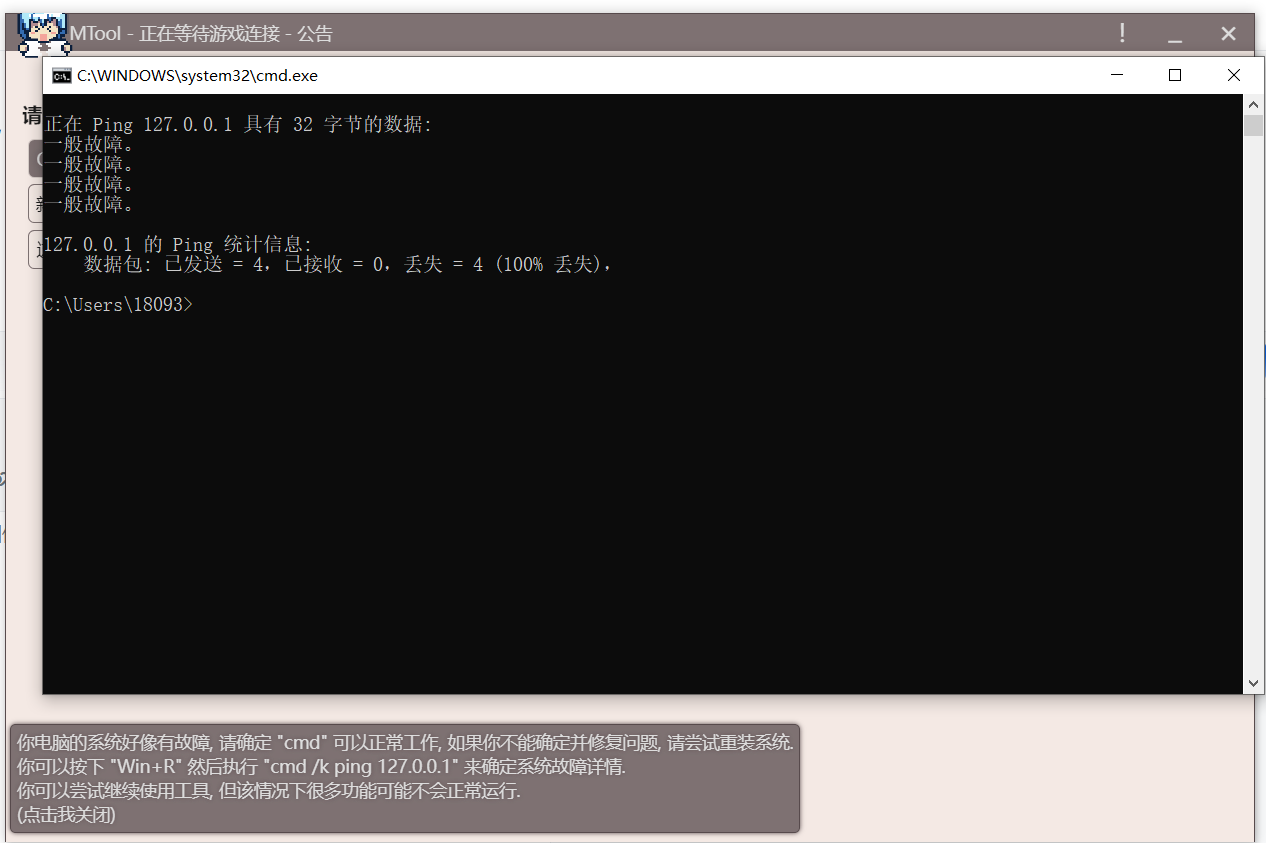Image resolution: width=1266 pixels, height=843 pixels.
Task: Click the console scrollbar down arrow
Action: [x=1253, y=683]
